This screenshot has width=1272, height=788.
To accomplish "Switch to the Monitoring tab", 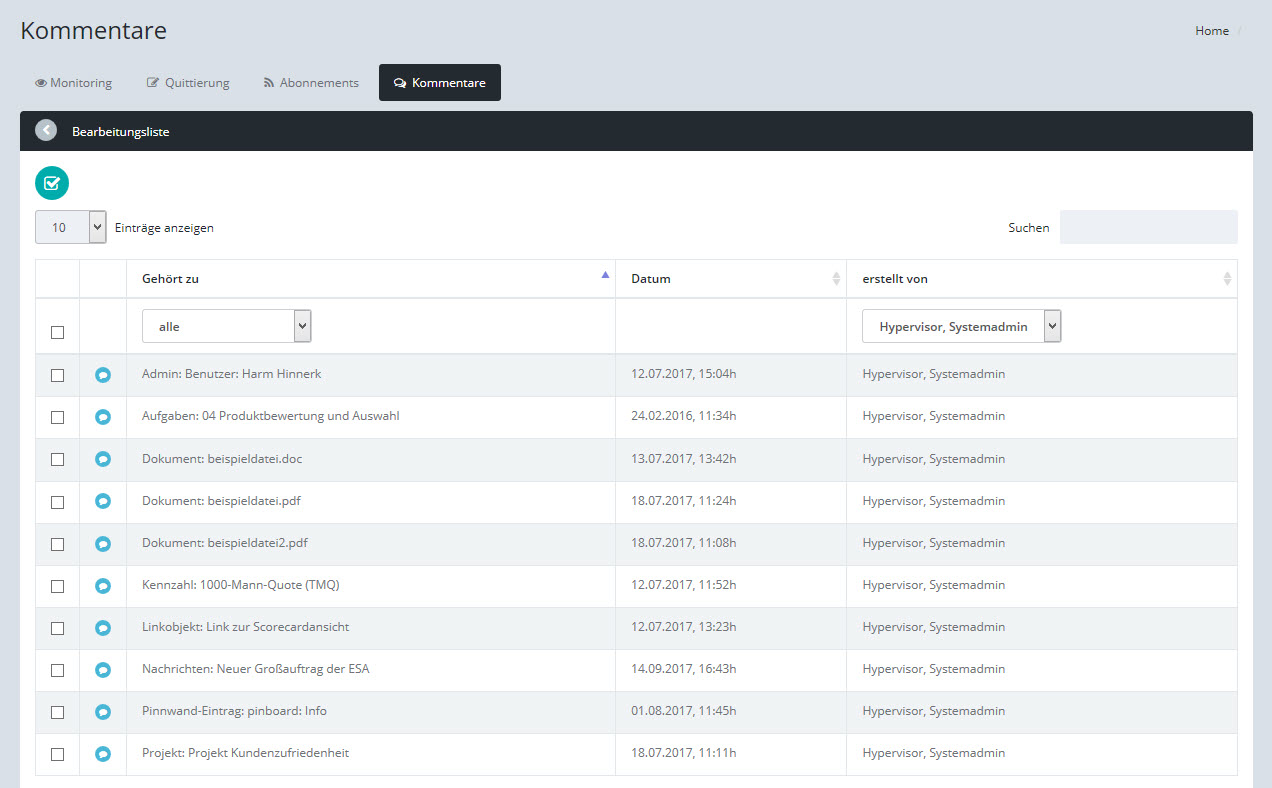I will coord(74,83).
